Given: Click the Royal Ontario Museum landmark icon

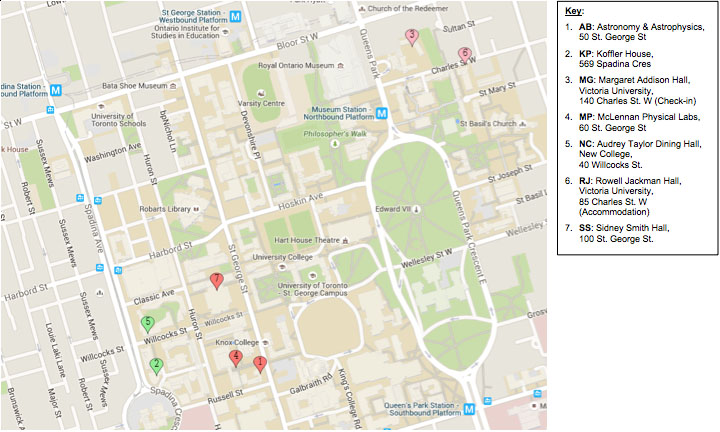Looking at the screenshot, I should (340, 66).
